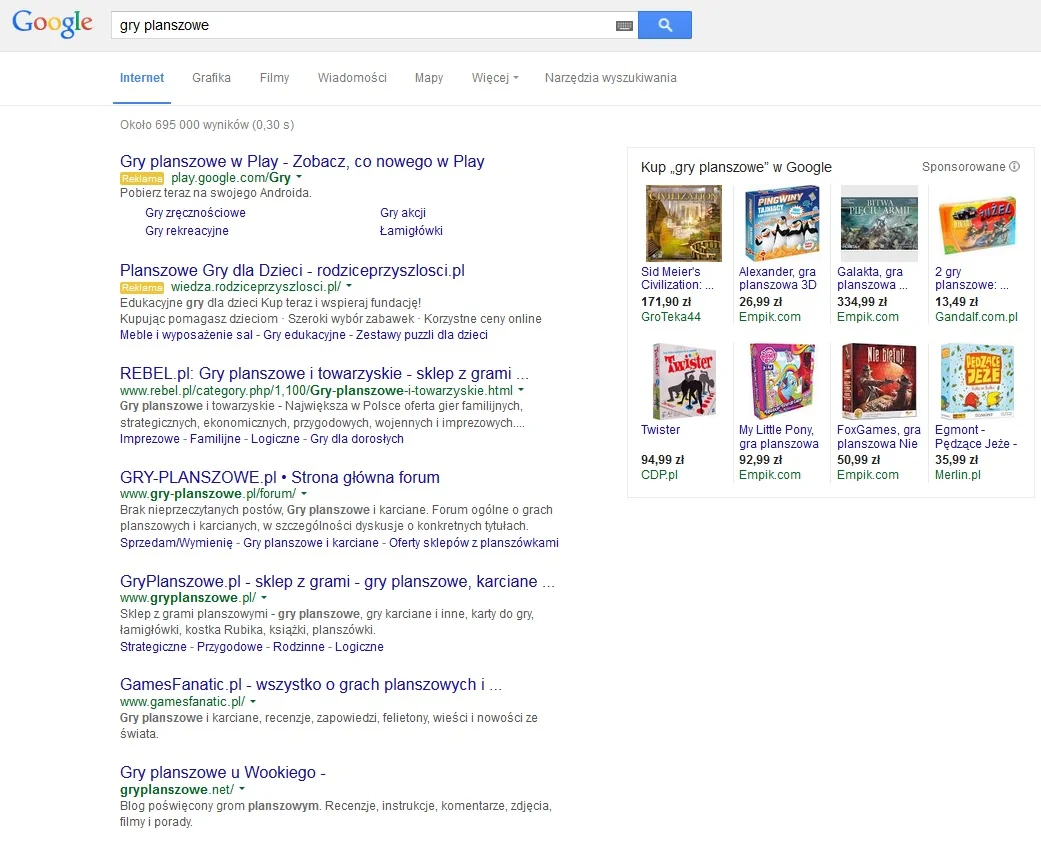Expand arrow next to wiedza.rodziceprzyszlosci.pl
The height and width of the screenshot is (841, 1041).
(349, 286)
